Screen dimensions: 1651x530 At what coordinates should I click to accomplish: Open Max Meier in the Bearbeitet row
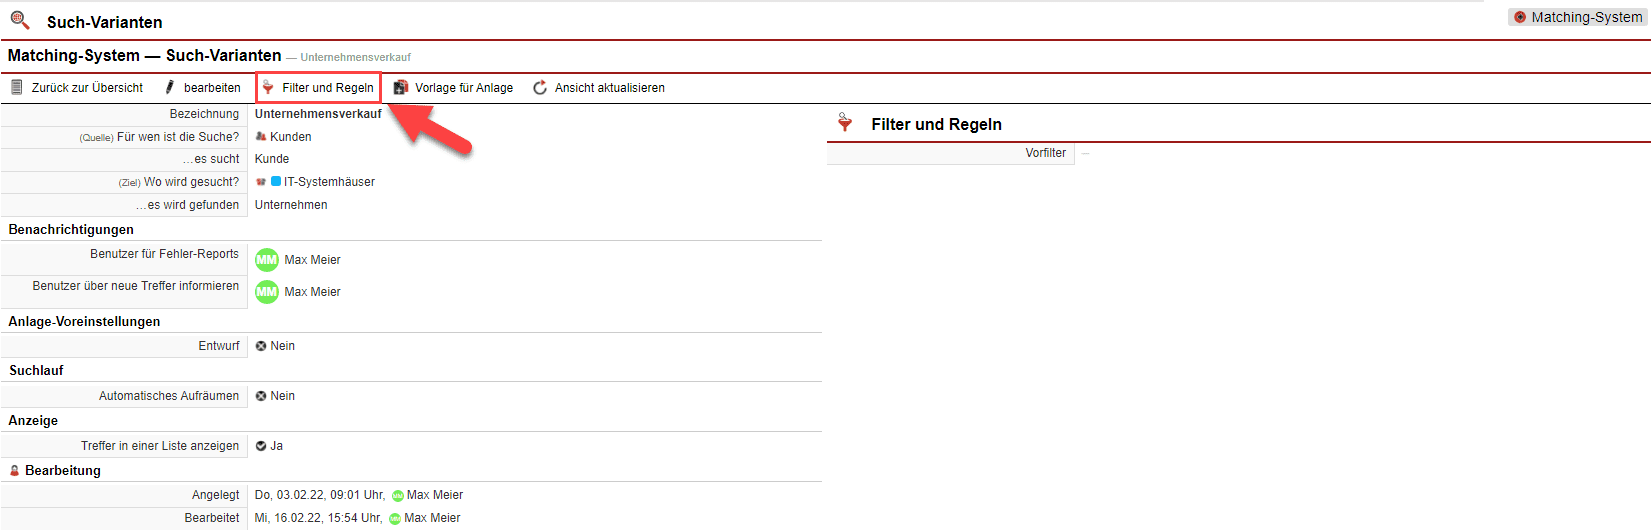tap(432, 518)
